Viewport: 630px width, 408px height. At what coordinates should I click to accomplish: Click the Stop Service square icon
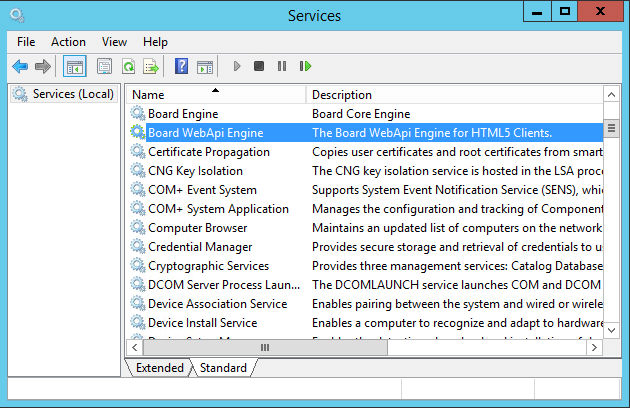[x=259, y=66]
